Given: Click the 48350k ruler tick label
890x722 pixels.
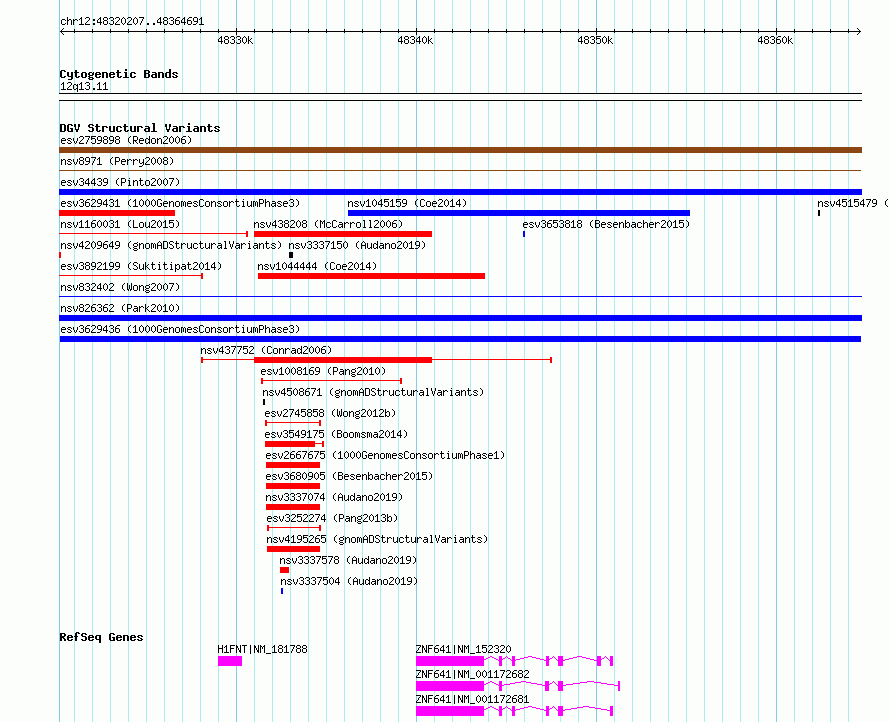Looking at the screenshot, I should 595,41.
